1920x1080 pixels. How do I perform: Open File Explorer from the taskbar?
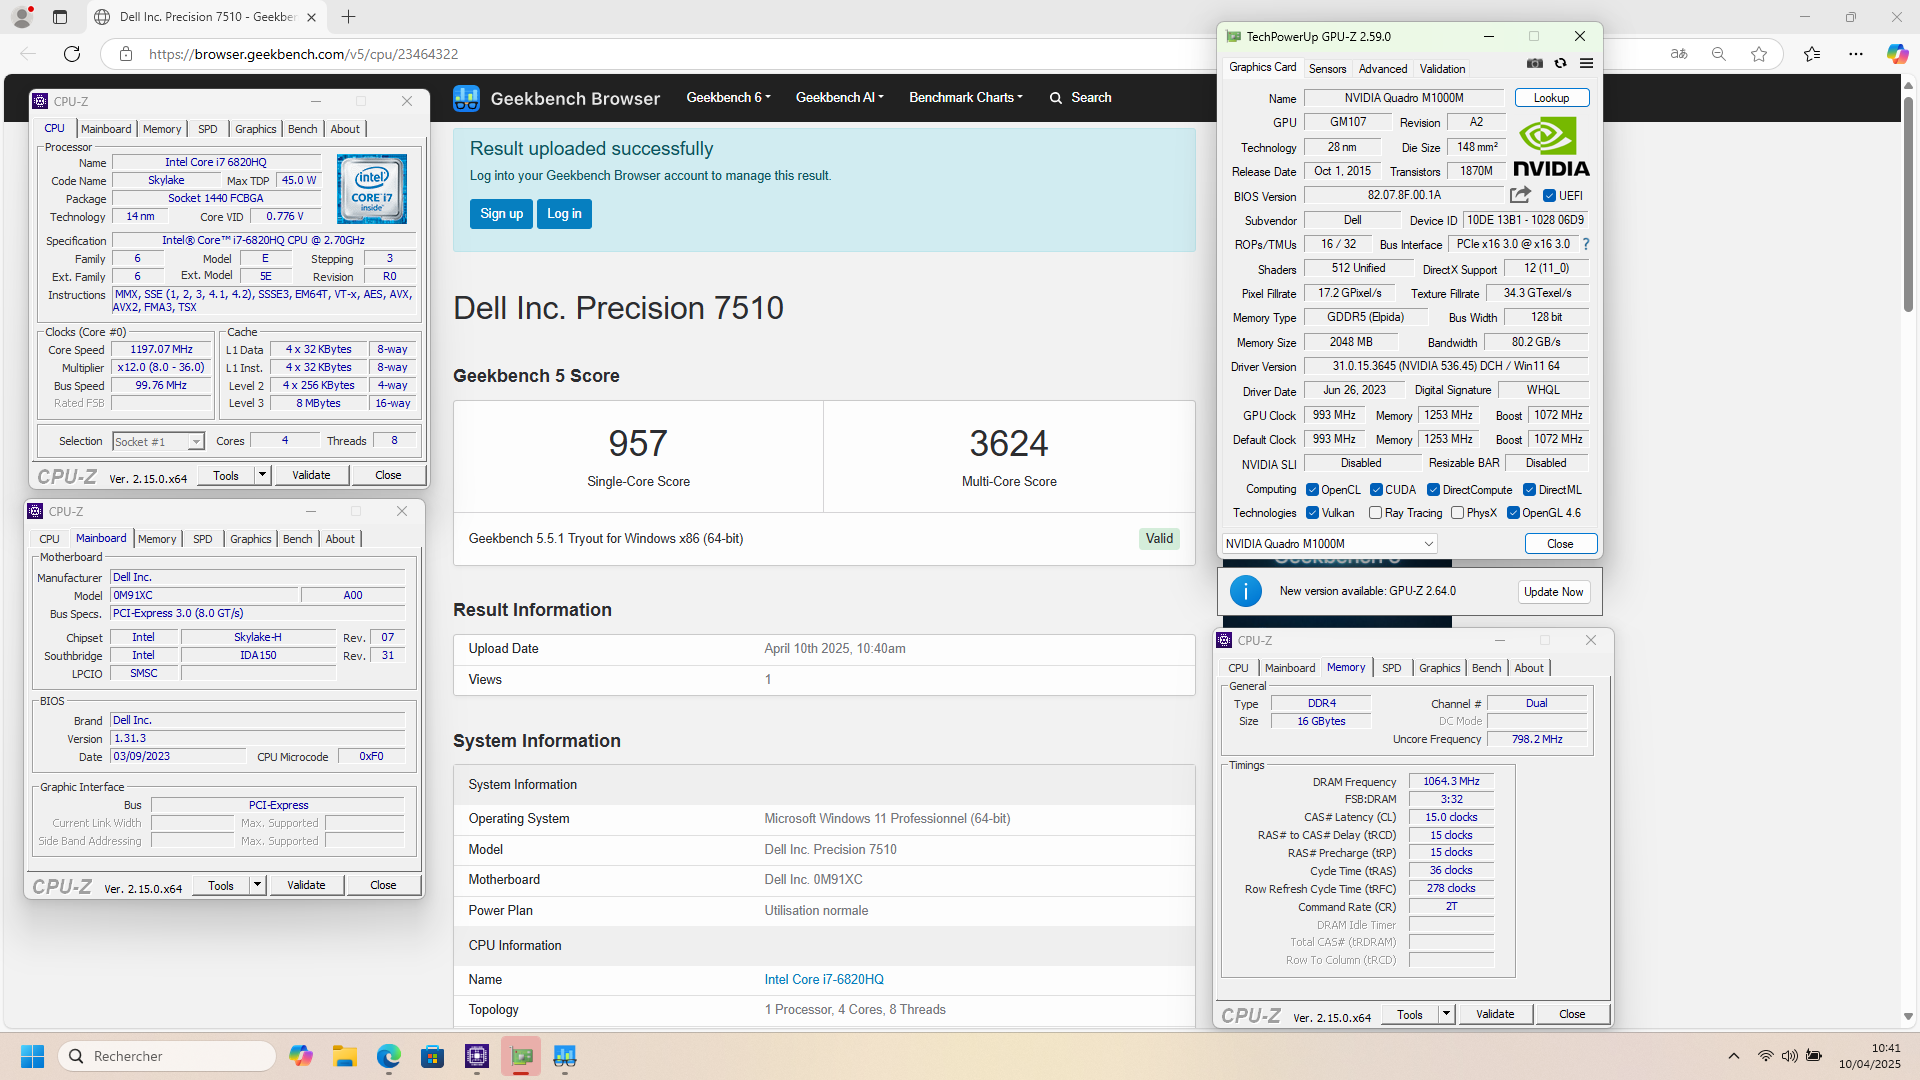point(345,1056)
